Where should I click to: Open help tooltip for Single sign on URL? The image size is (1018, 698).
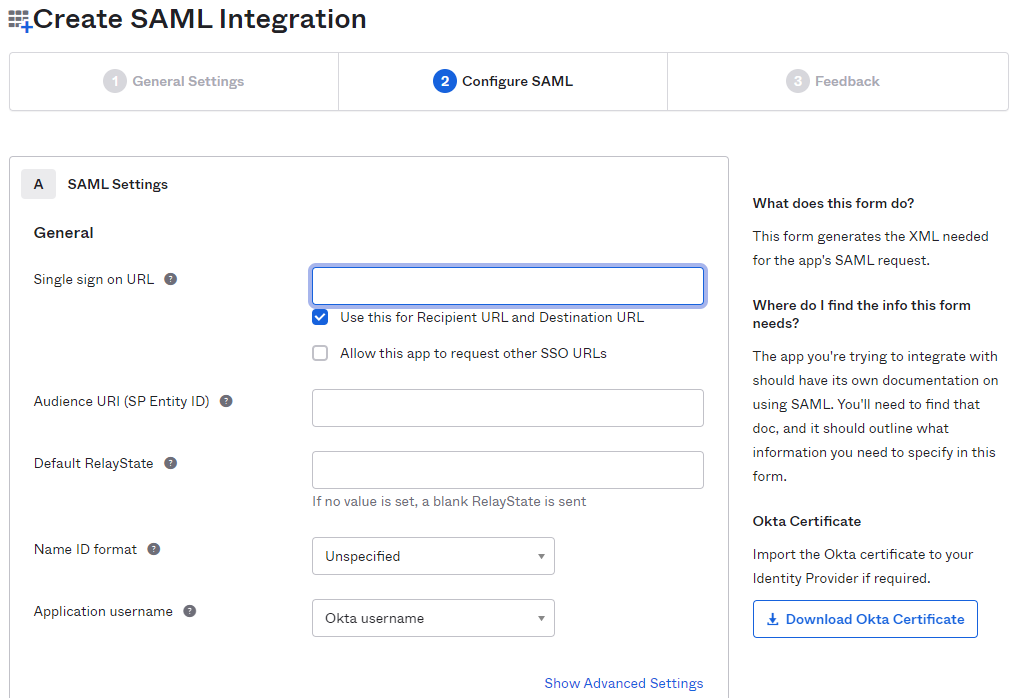pos(171,279)
